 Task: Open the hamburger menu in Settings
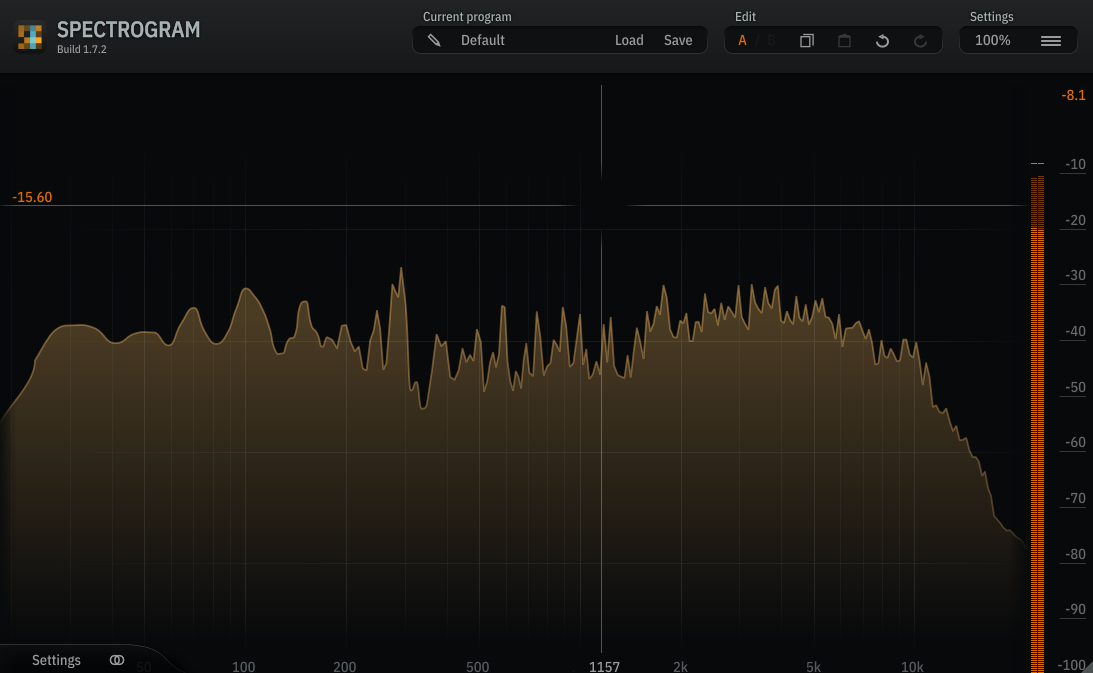(x=1050, y=41)
